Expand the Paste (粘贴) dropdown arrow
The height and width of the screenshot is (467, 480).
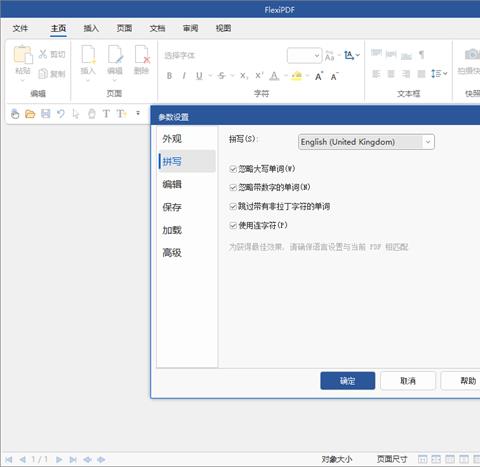point(23,80)
